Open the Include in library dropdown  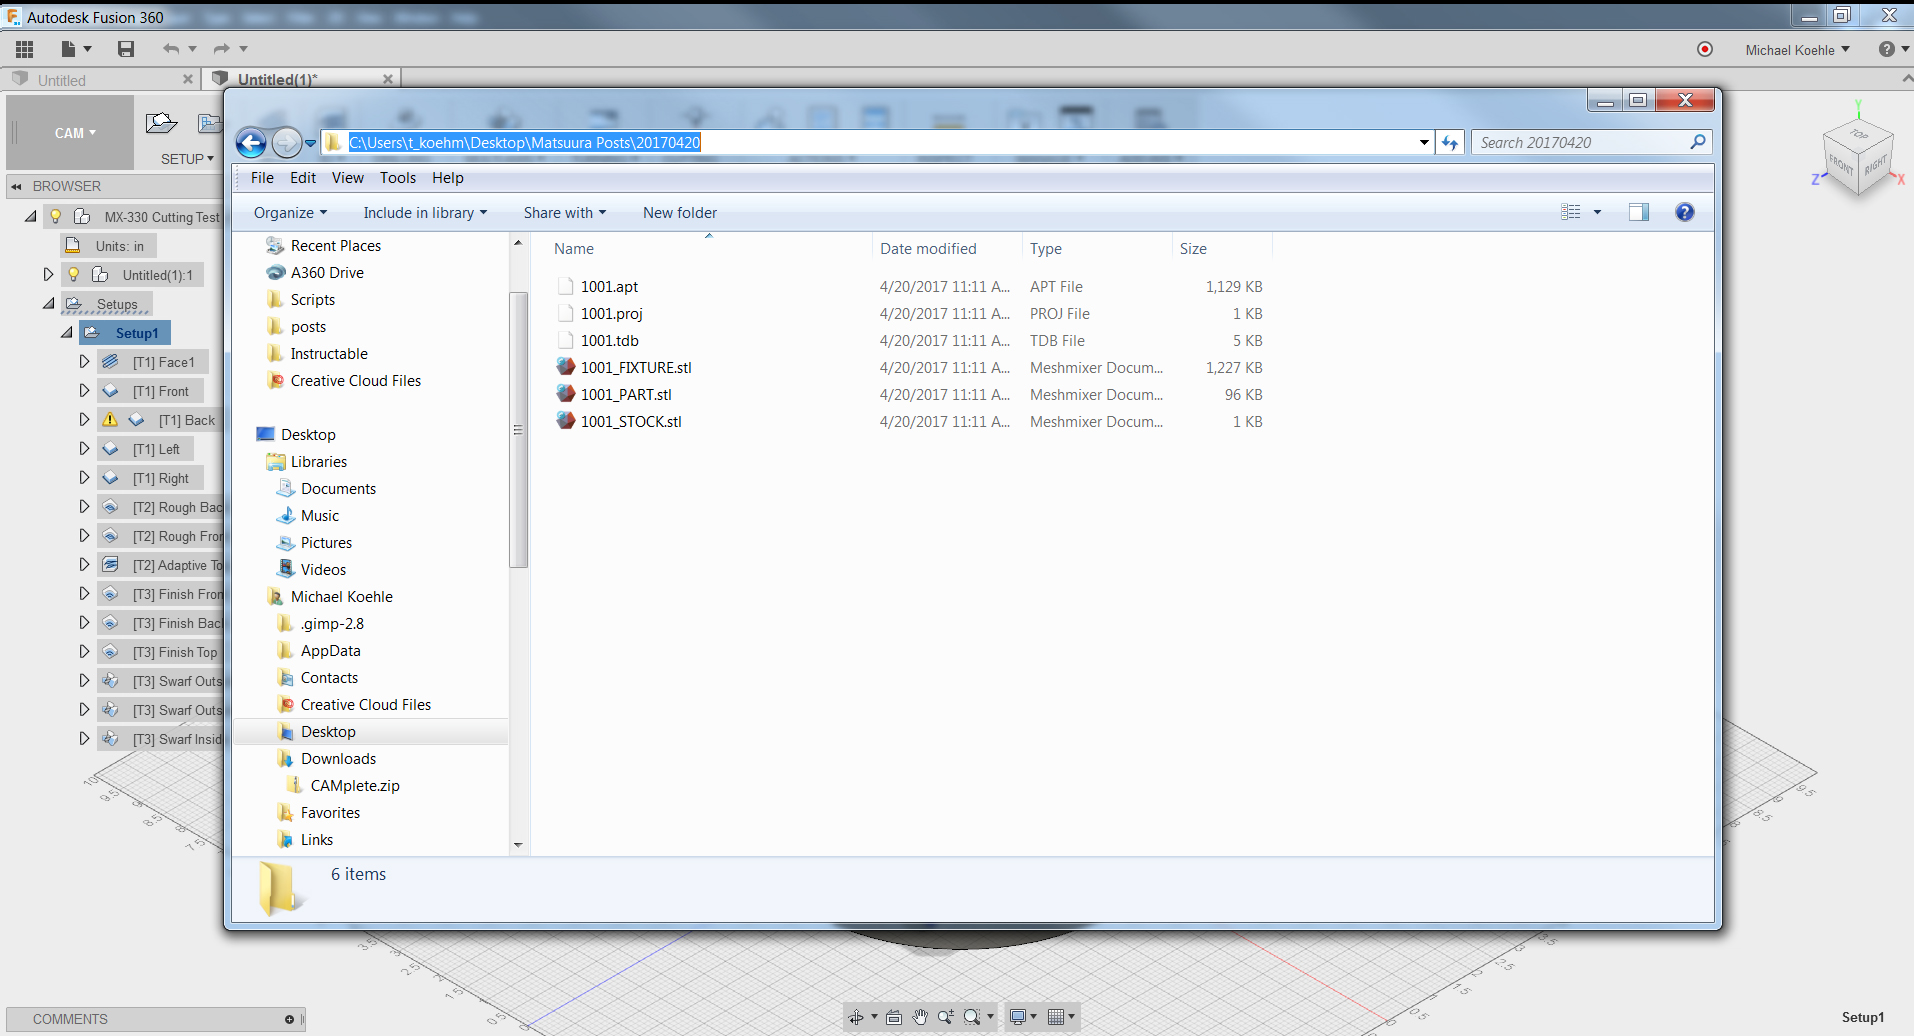click(x=425, y=213)
